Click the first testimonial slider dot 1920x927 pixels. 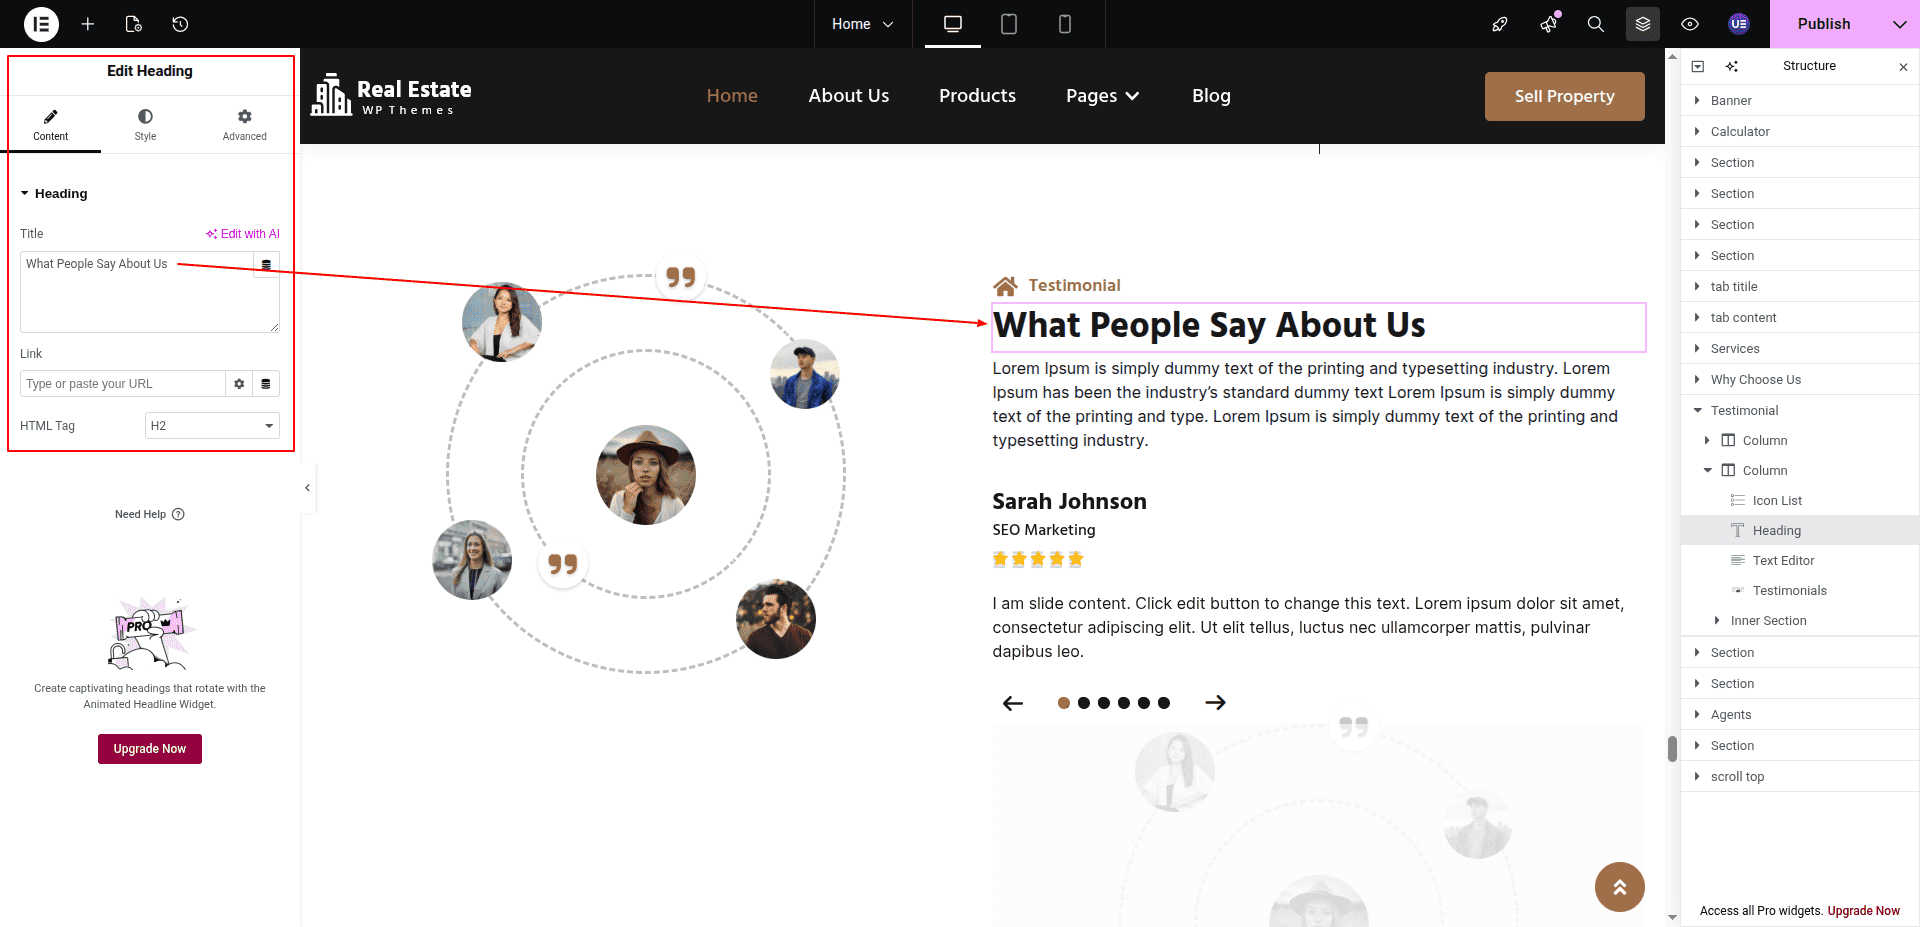click(1064, 703)
